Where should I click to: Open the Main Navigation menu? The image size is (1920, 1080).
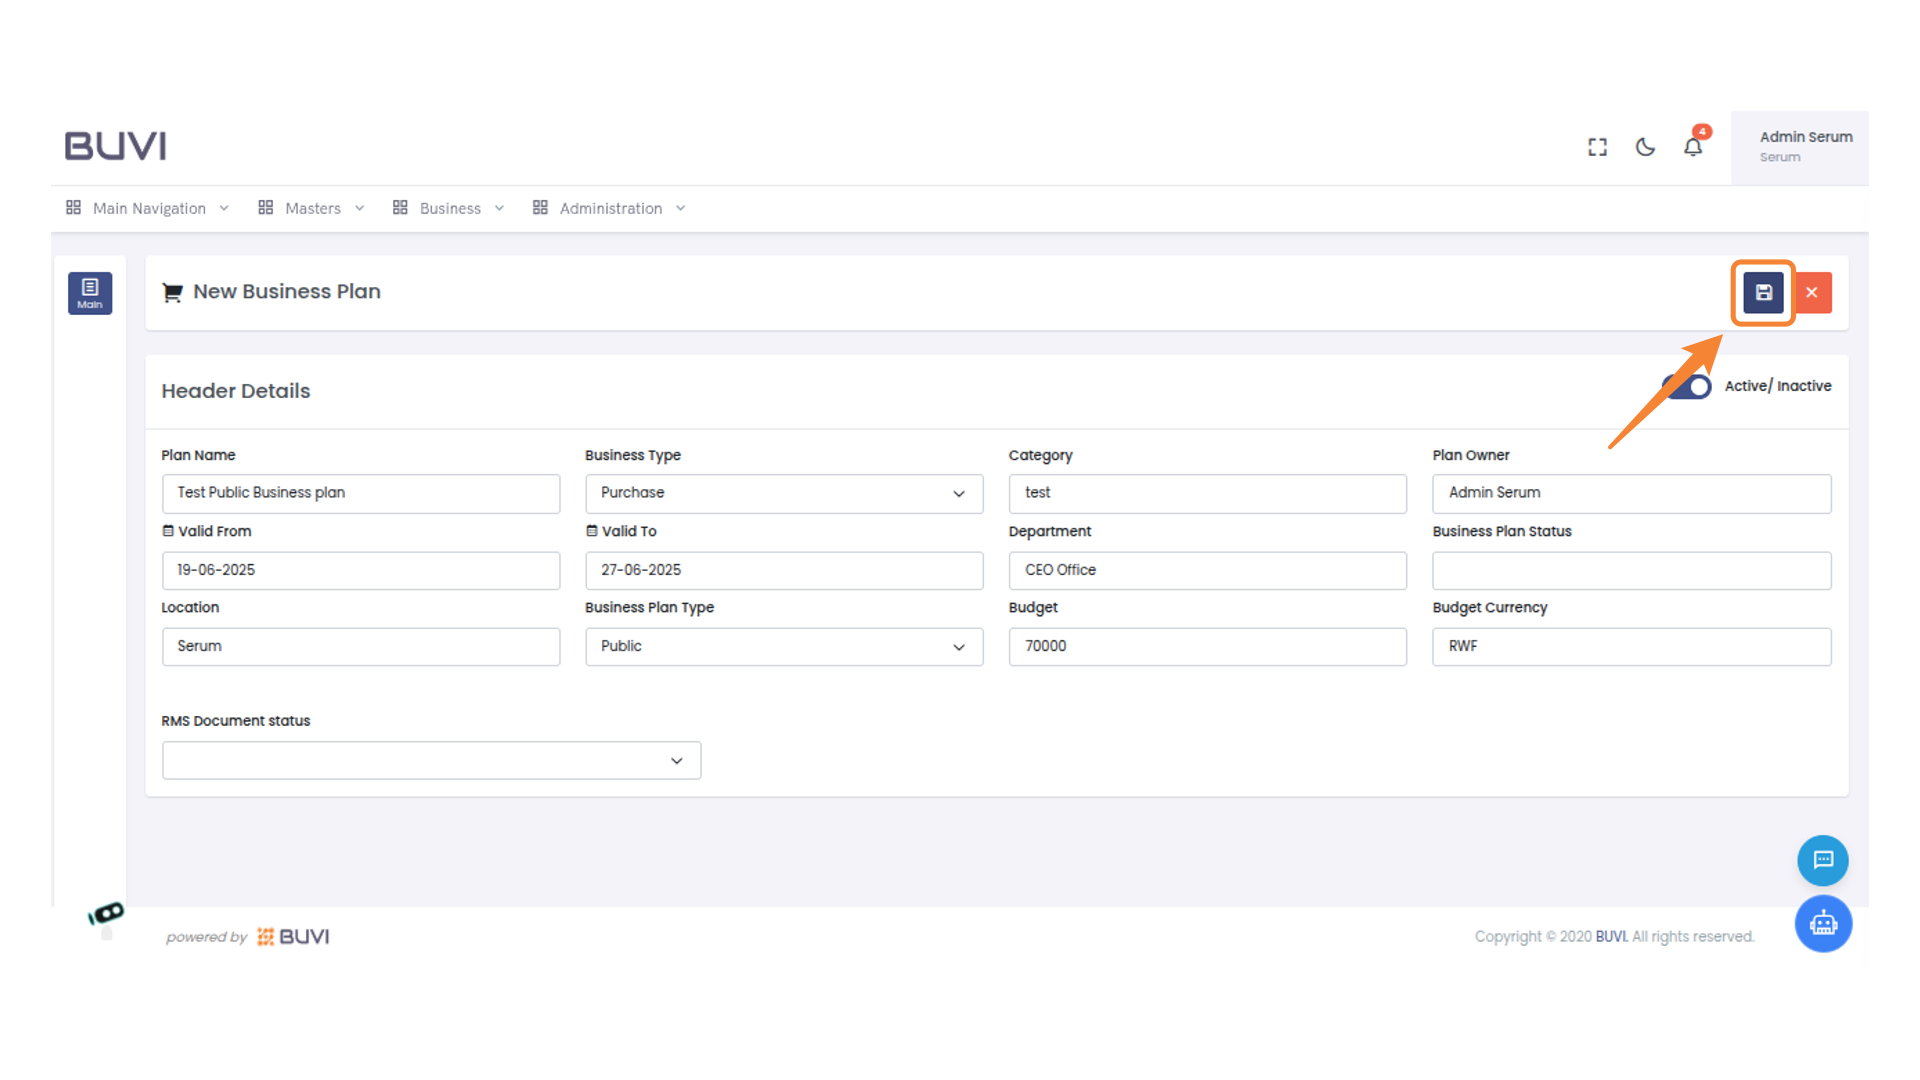(x=148, y=208)
